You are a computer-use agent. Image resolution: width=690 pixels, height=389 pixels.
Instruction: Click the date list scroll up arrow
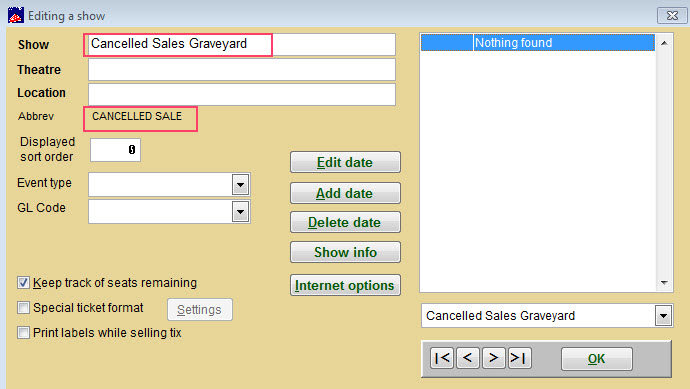coord(664,43)
